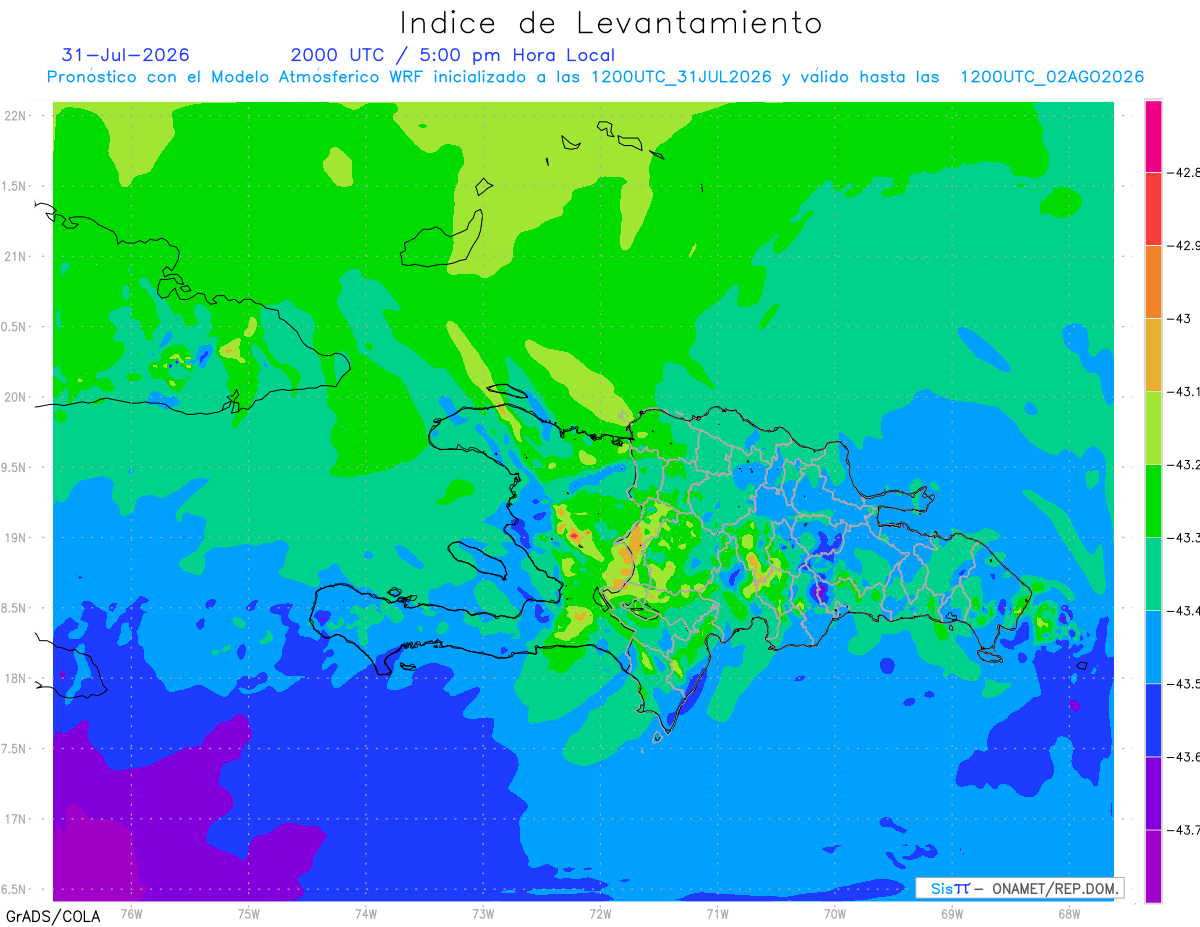Click the colorbar value "-43.2"
The image size is (1200, 927).
(1183, 465)
